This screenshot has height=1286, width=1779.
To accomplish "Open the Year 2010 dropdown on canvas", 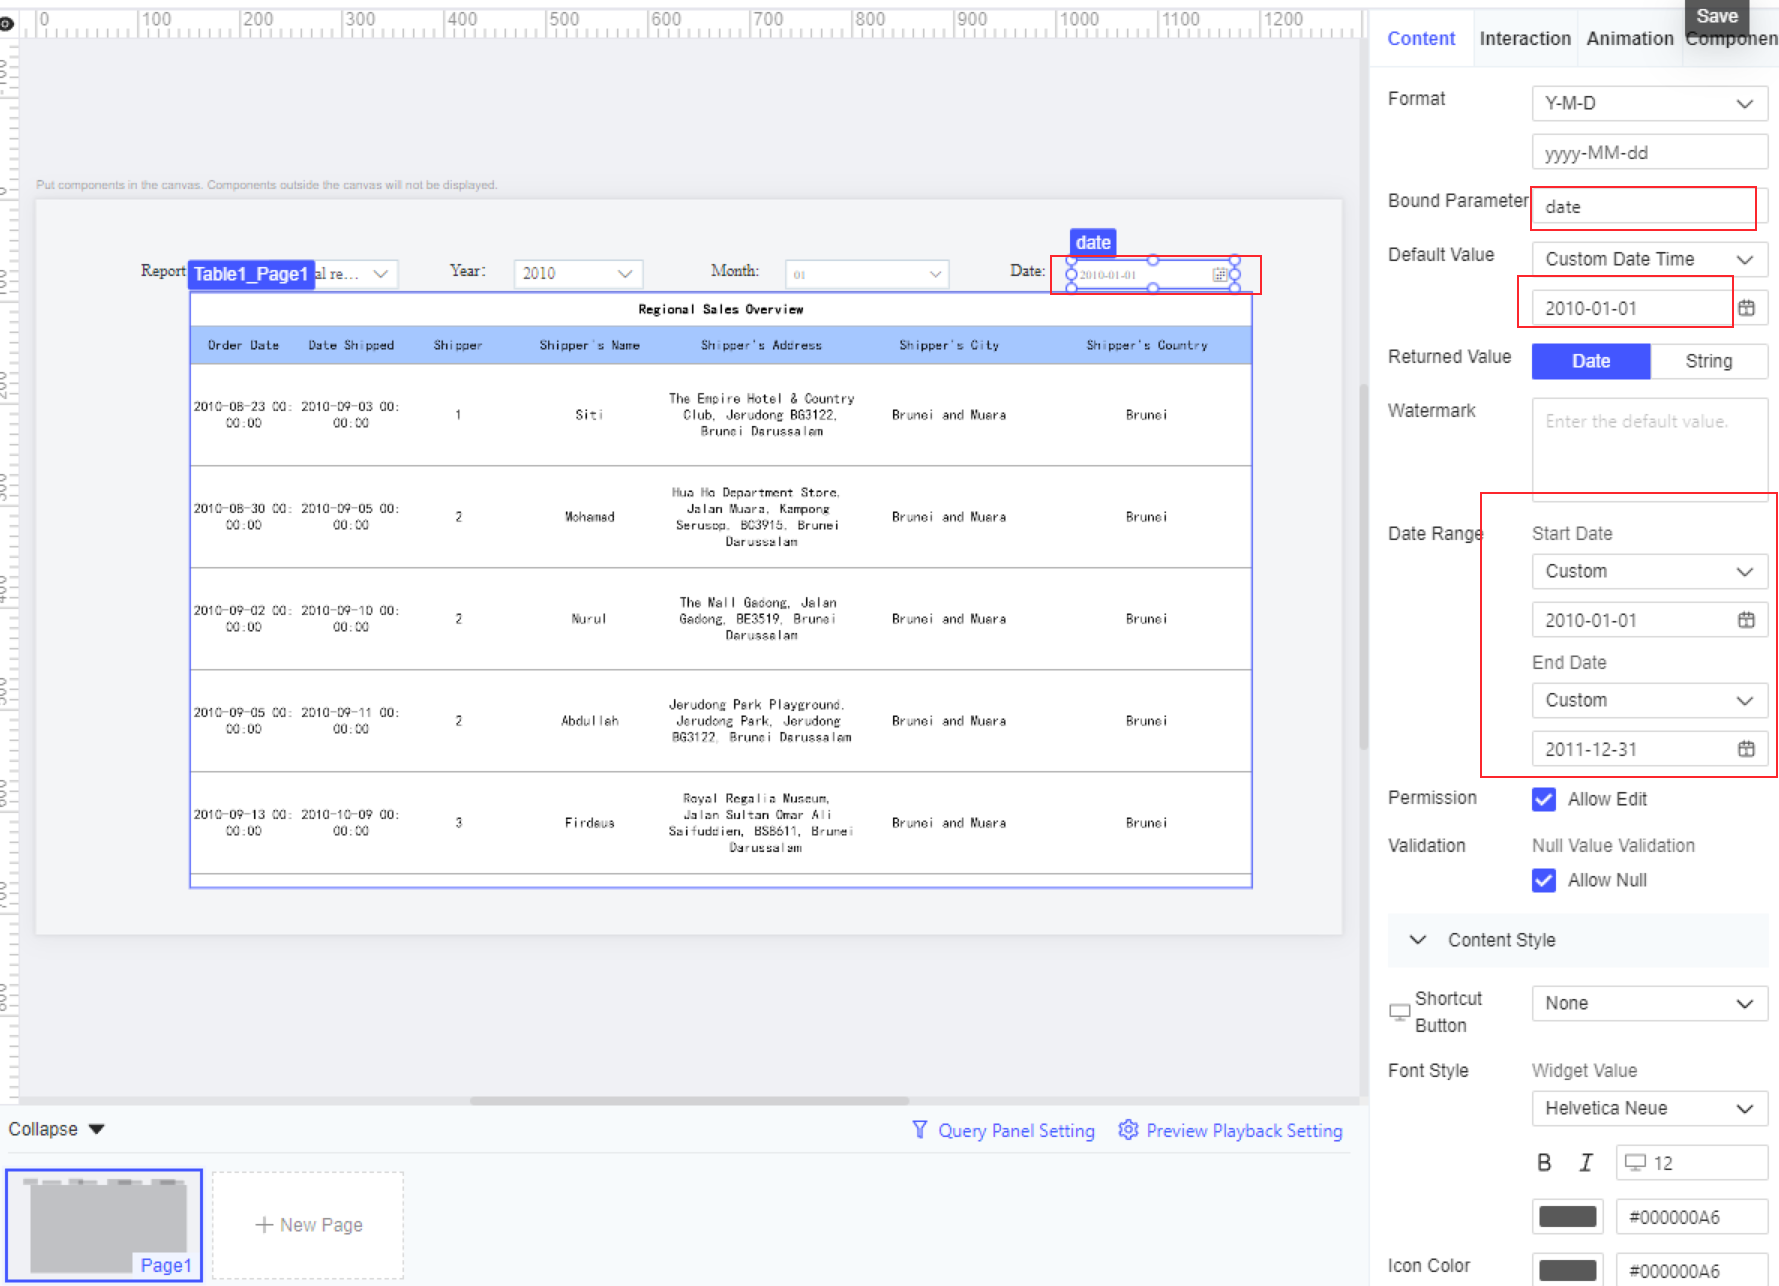I will click(578, 273).
